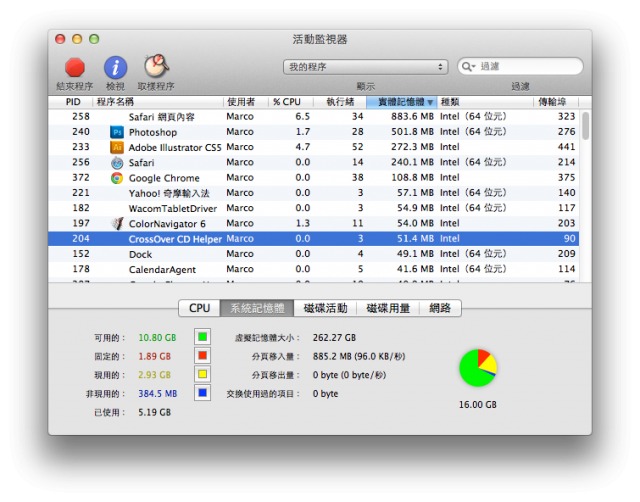Select the Photoshop Ps app icon
The width and height of the screenshot is (640, 502).
(x=117, y=132)
